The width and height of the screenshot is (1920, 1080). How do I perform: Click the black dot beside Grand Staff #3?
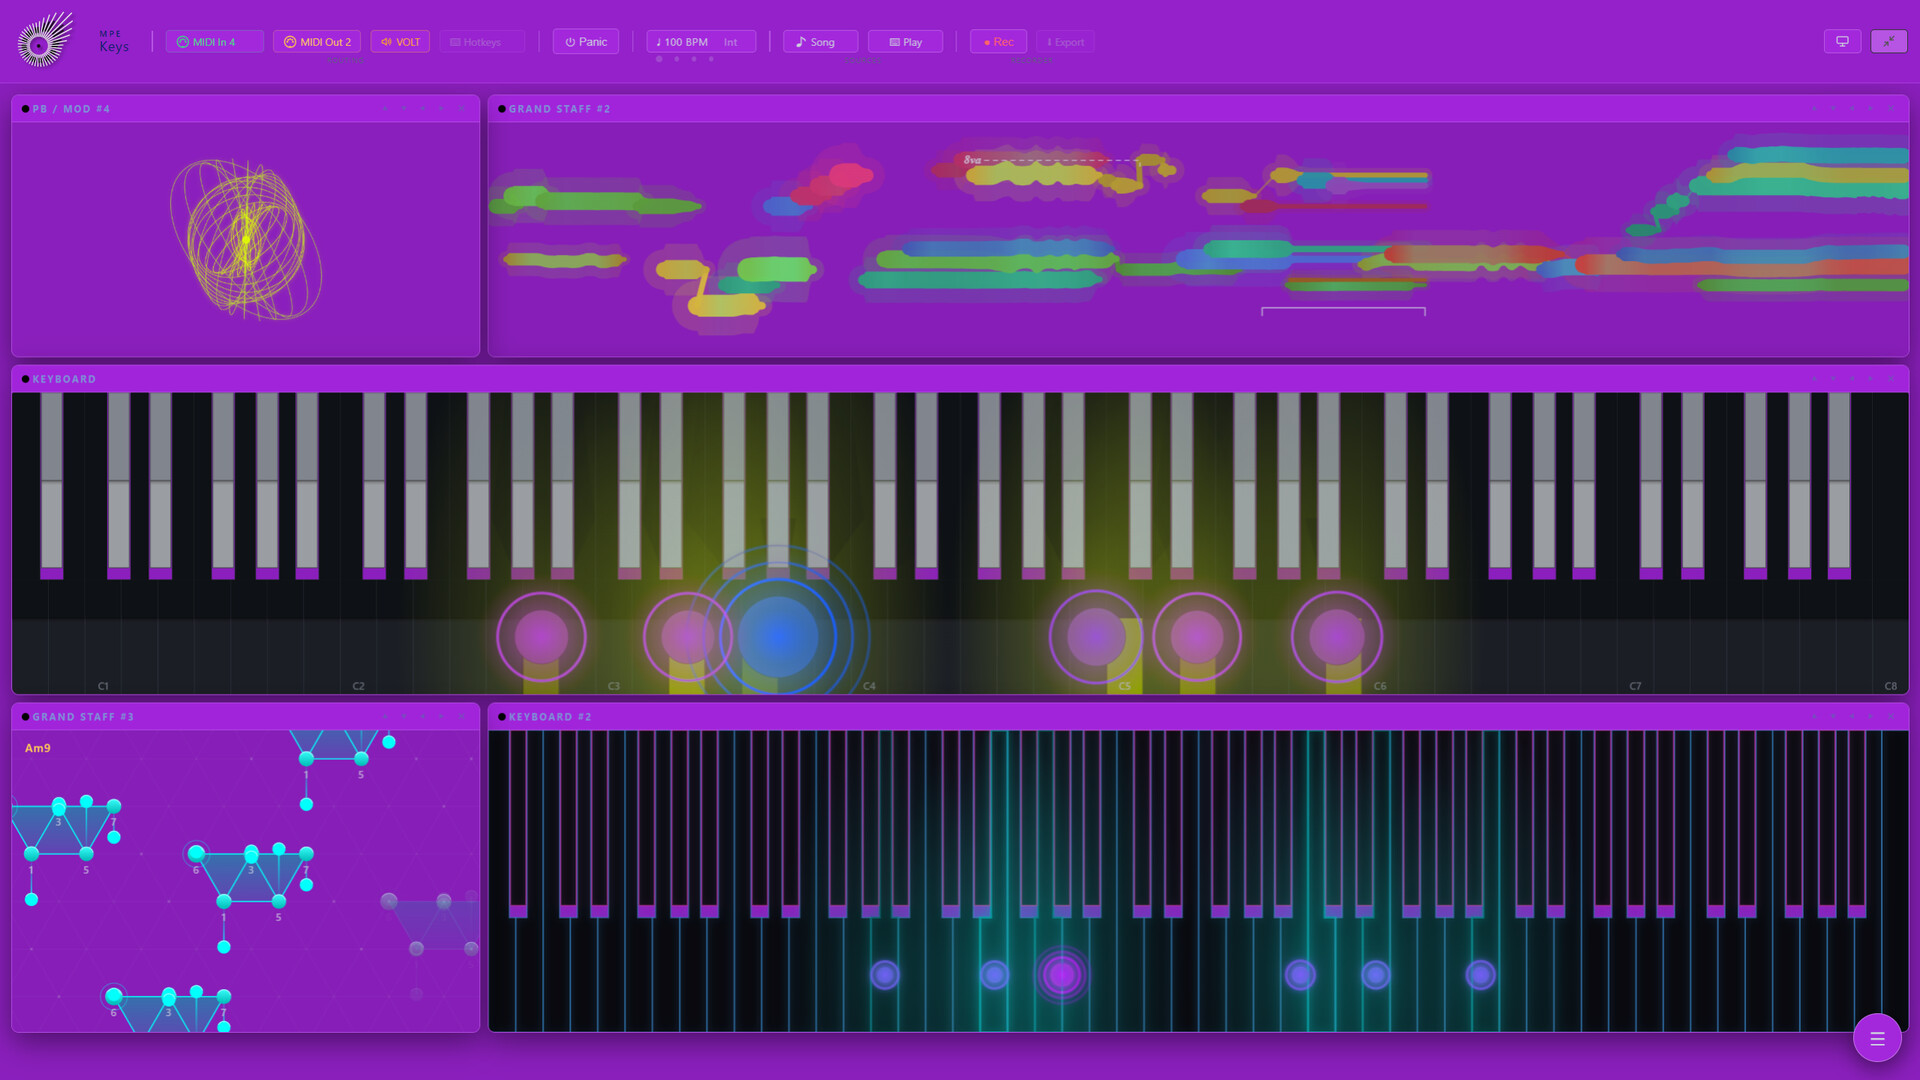25,717
